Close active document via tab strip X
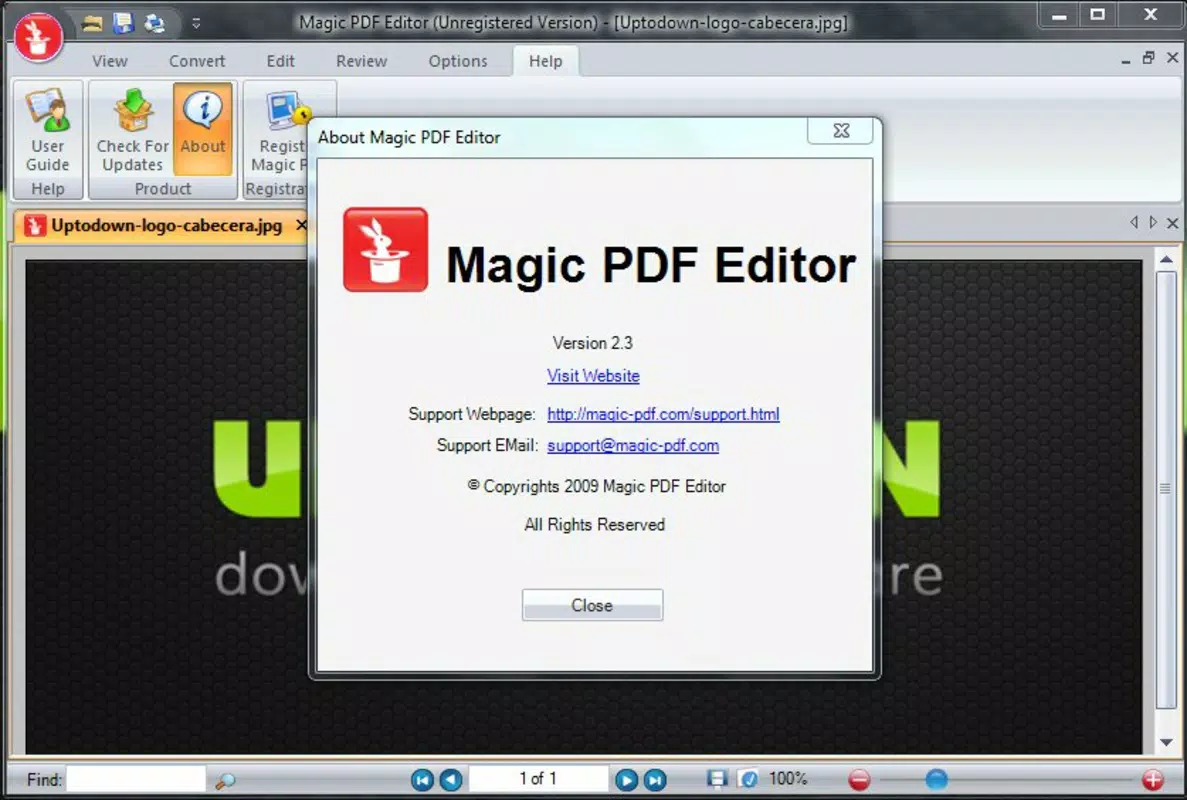Viewport: 1187px width, 800px height. tap(1173, 223)
